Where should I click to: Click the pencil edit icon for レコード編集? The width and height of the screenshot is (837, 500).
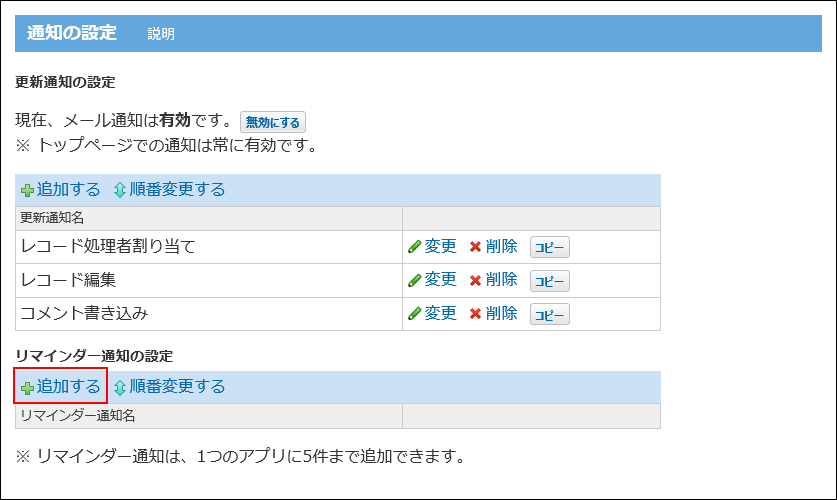tap(414, 281)
